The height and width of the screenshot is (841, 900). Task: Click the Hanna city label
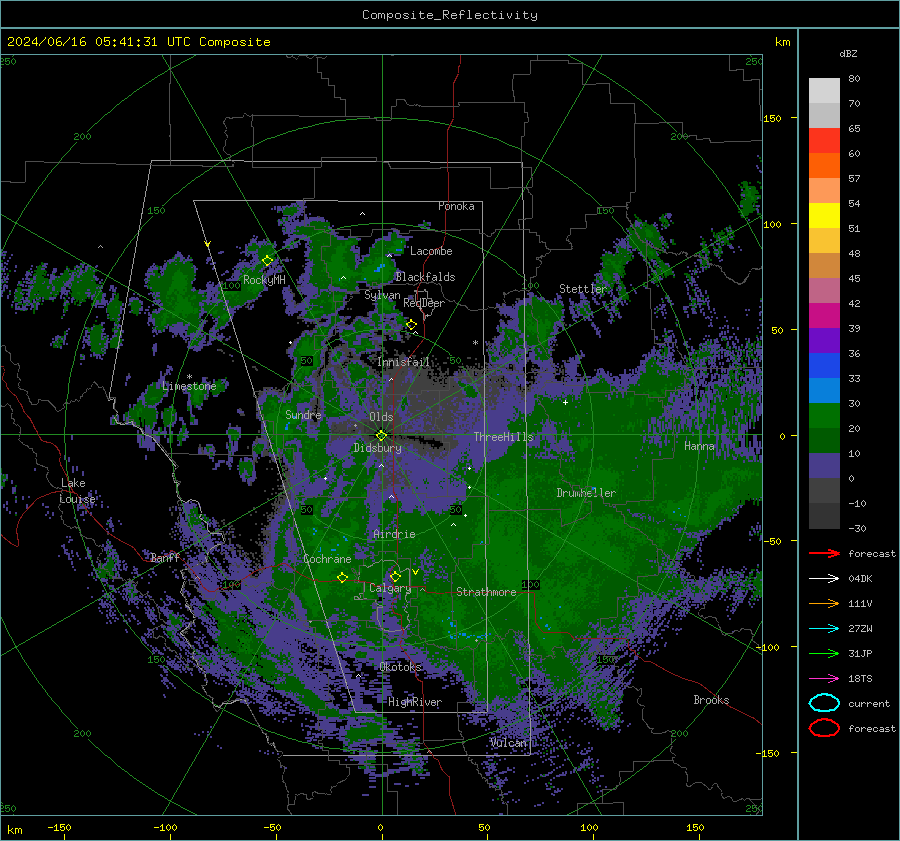click(x=699, y=446)
